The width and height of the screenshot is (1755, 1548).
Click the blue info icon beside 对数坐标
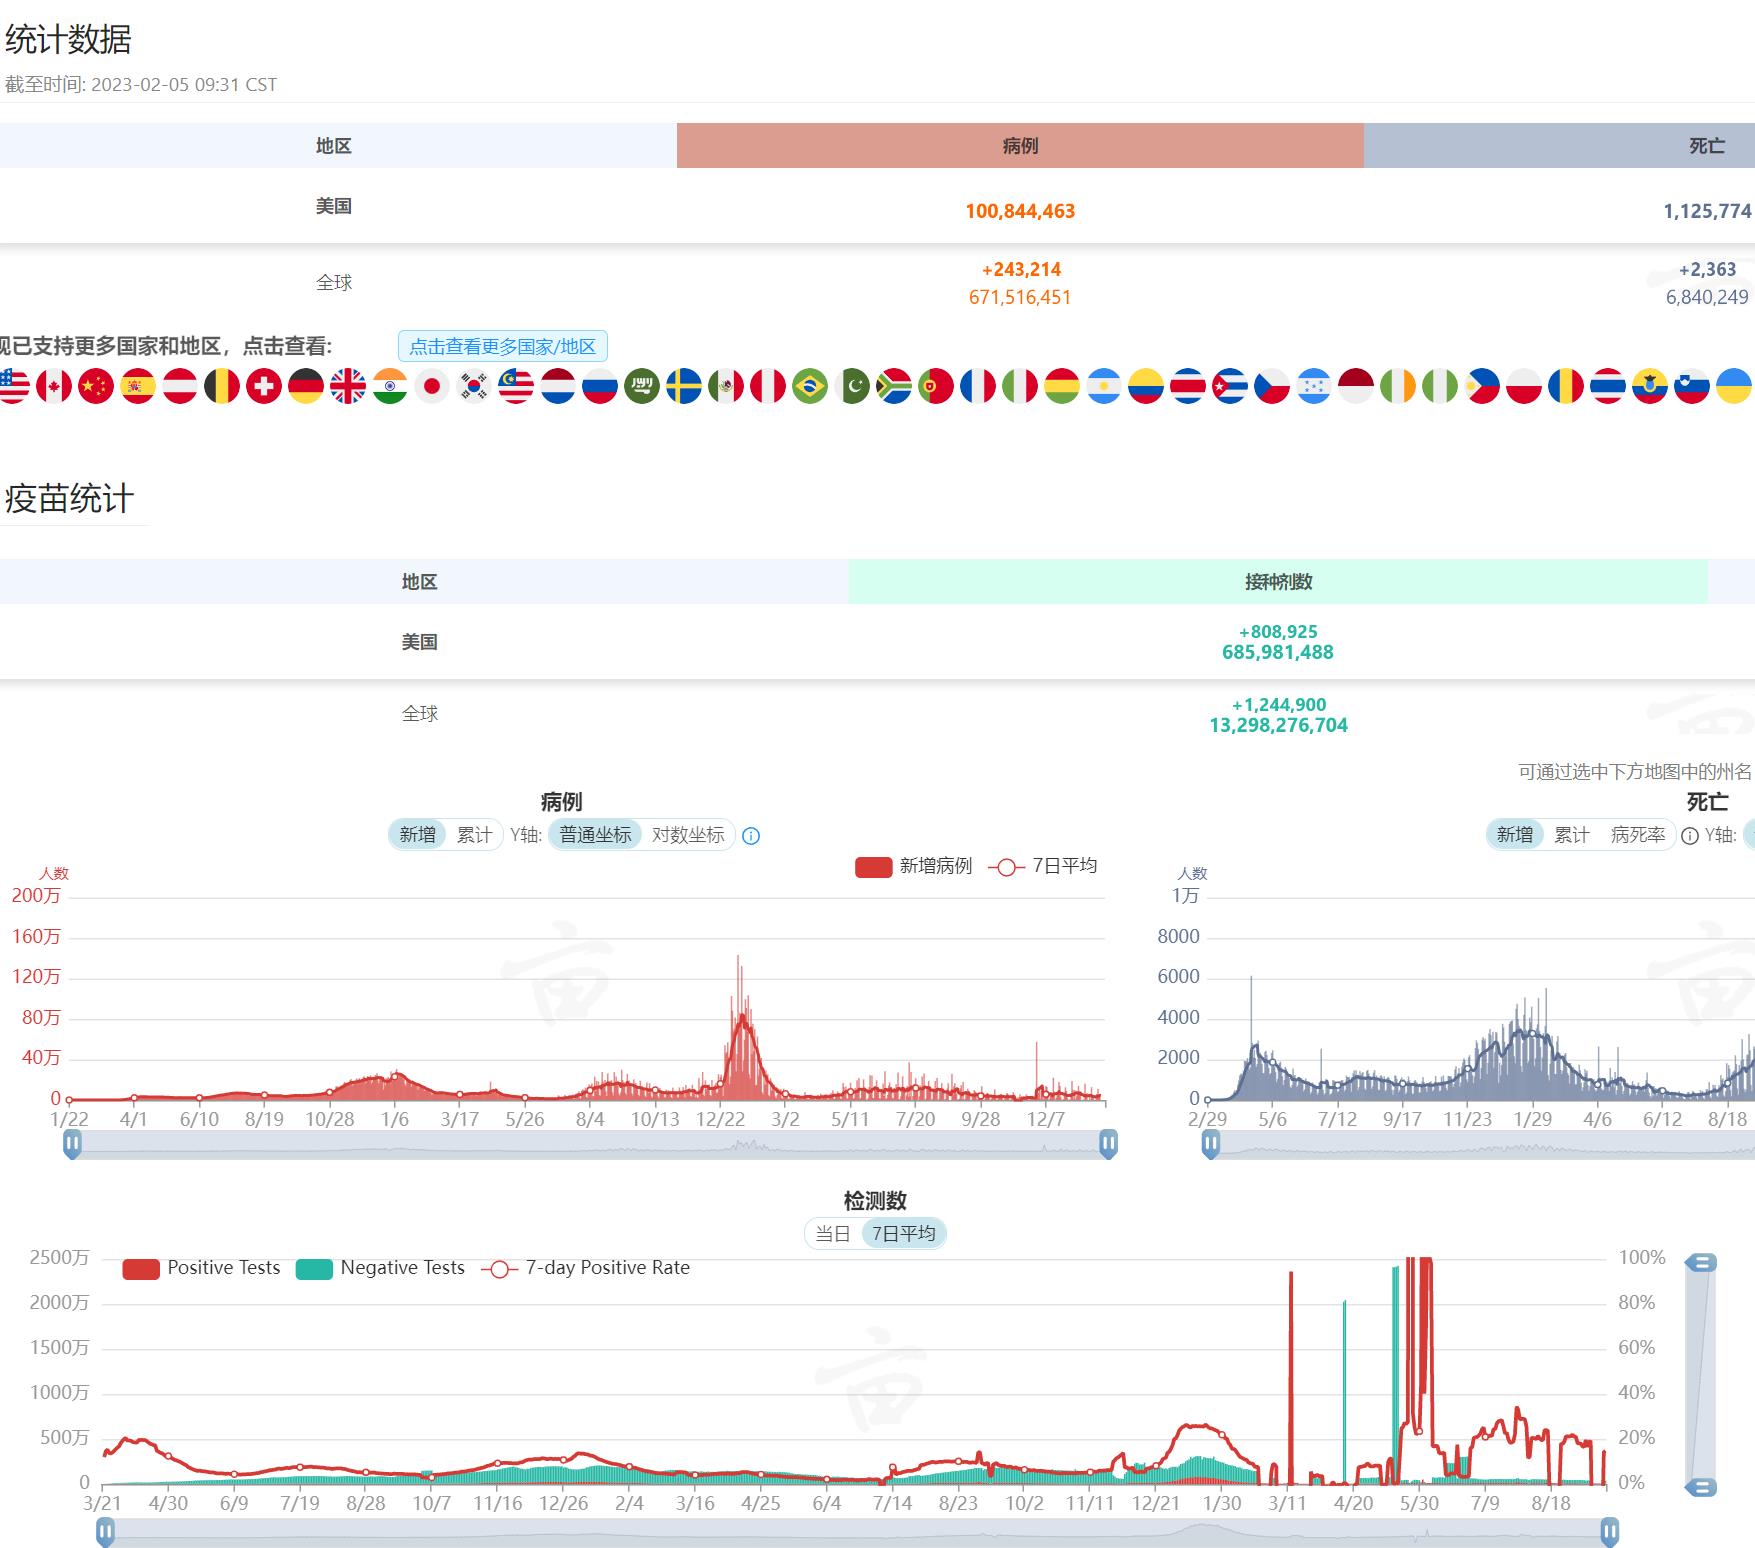click(751, 836)
